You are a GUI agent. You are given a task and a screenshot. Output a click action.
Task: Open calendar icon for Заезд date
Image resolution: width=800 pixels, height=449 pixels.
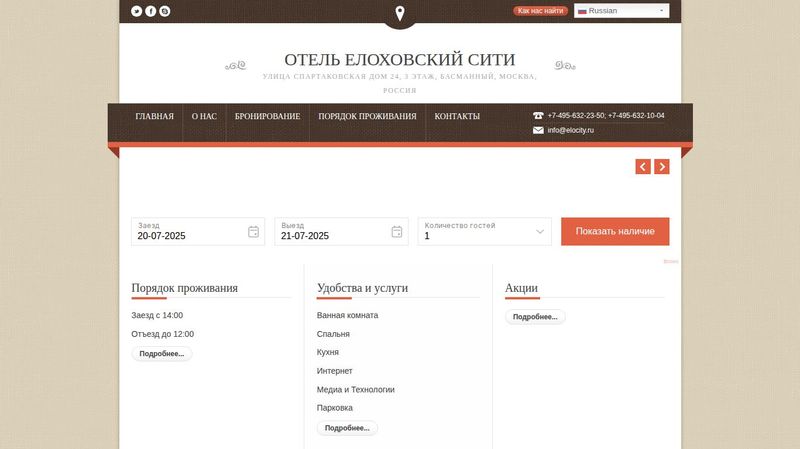pyautogui.click(x=253, y=232)
